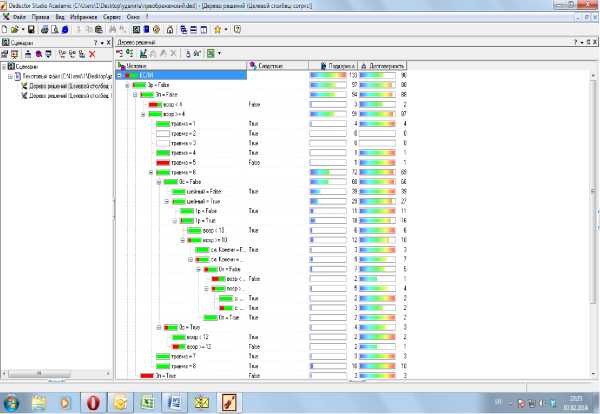The height and width of the screenshot is (414, 600).
Task: Collapse the root ЕСЛИ node
Action: (x=120, y=75)
